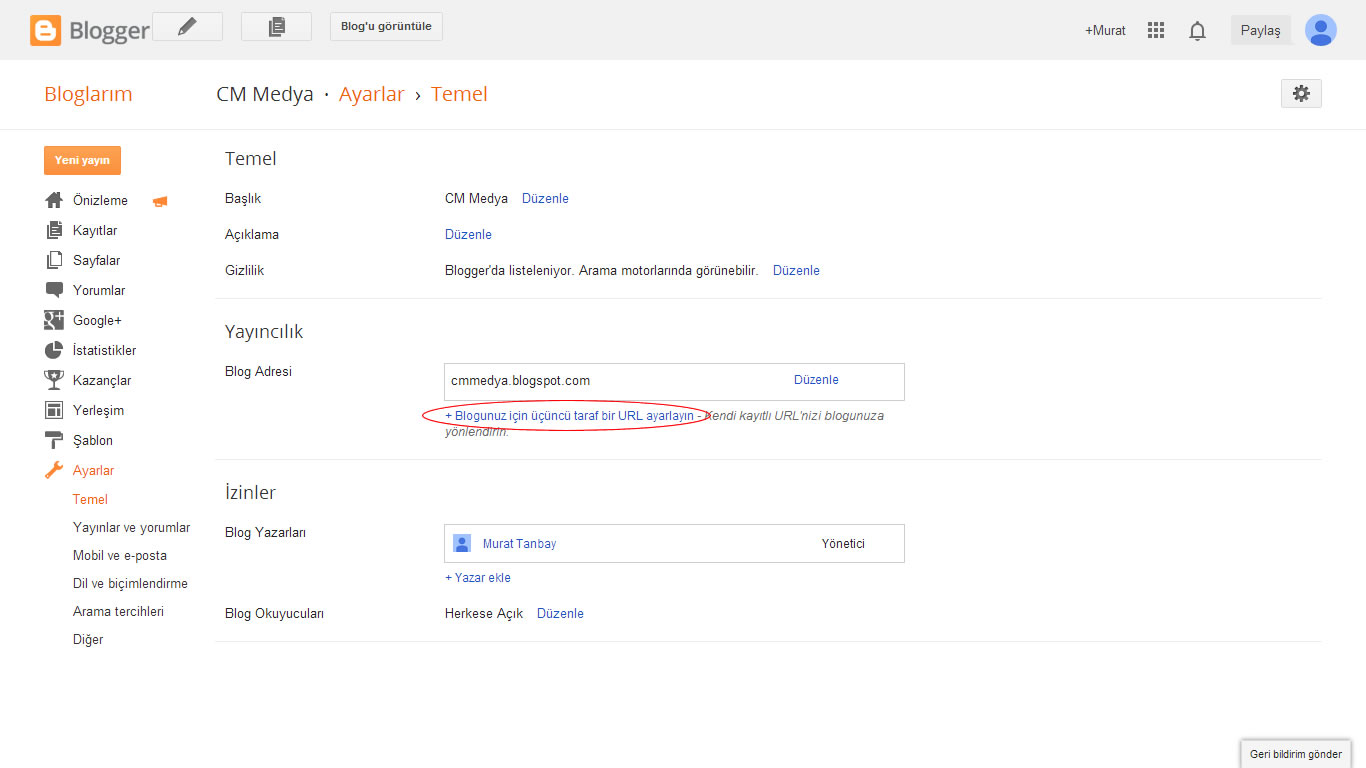
Task: Open the posts list icon button
Action: coord(276,27)
